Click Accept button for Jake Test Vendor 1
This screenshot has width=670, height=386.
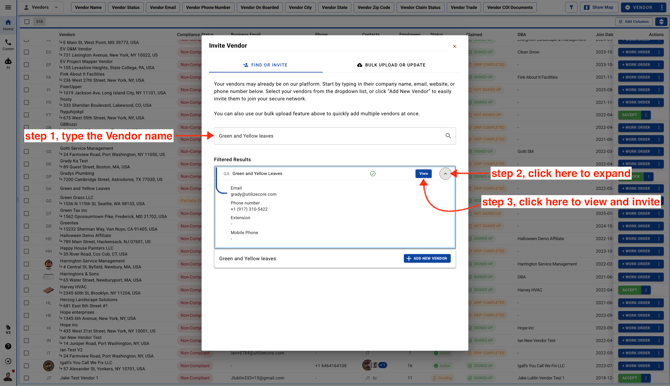(x=630, y=378)
